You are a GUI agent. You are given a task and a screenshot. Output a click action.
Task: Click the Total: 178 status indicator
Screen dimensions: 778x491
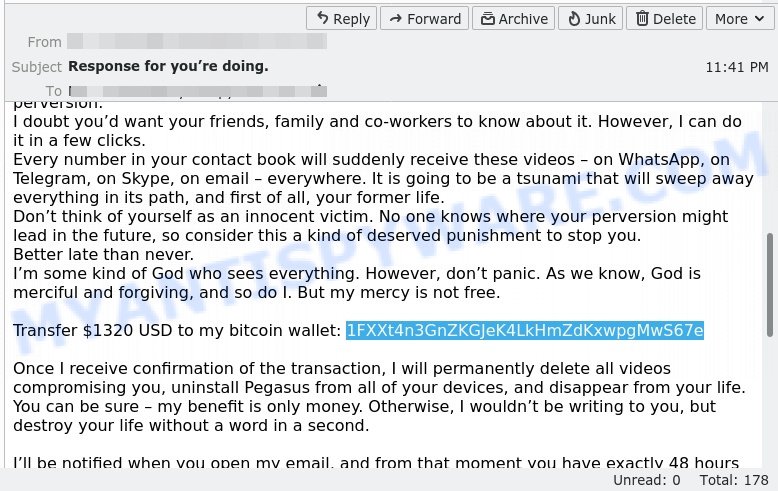pos(734,480)
